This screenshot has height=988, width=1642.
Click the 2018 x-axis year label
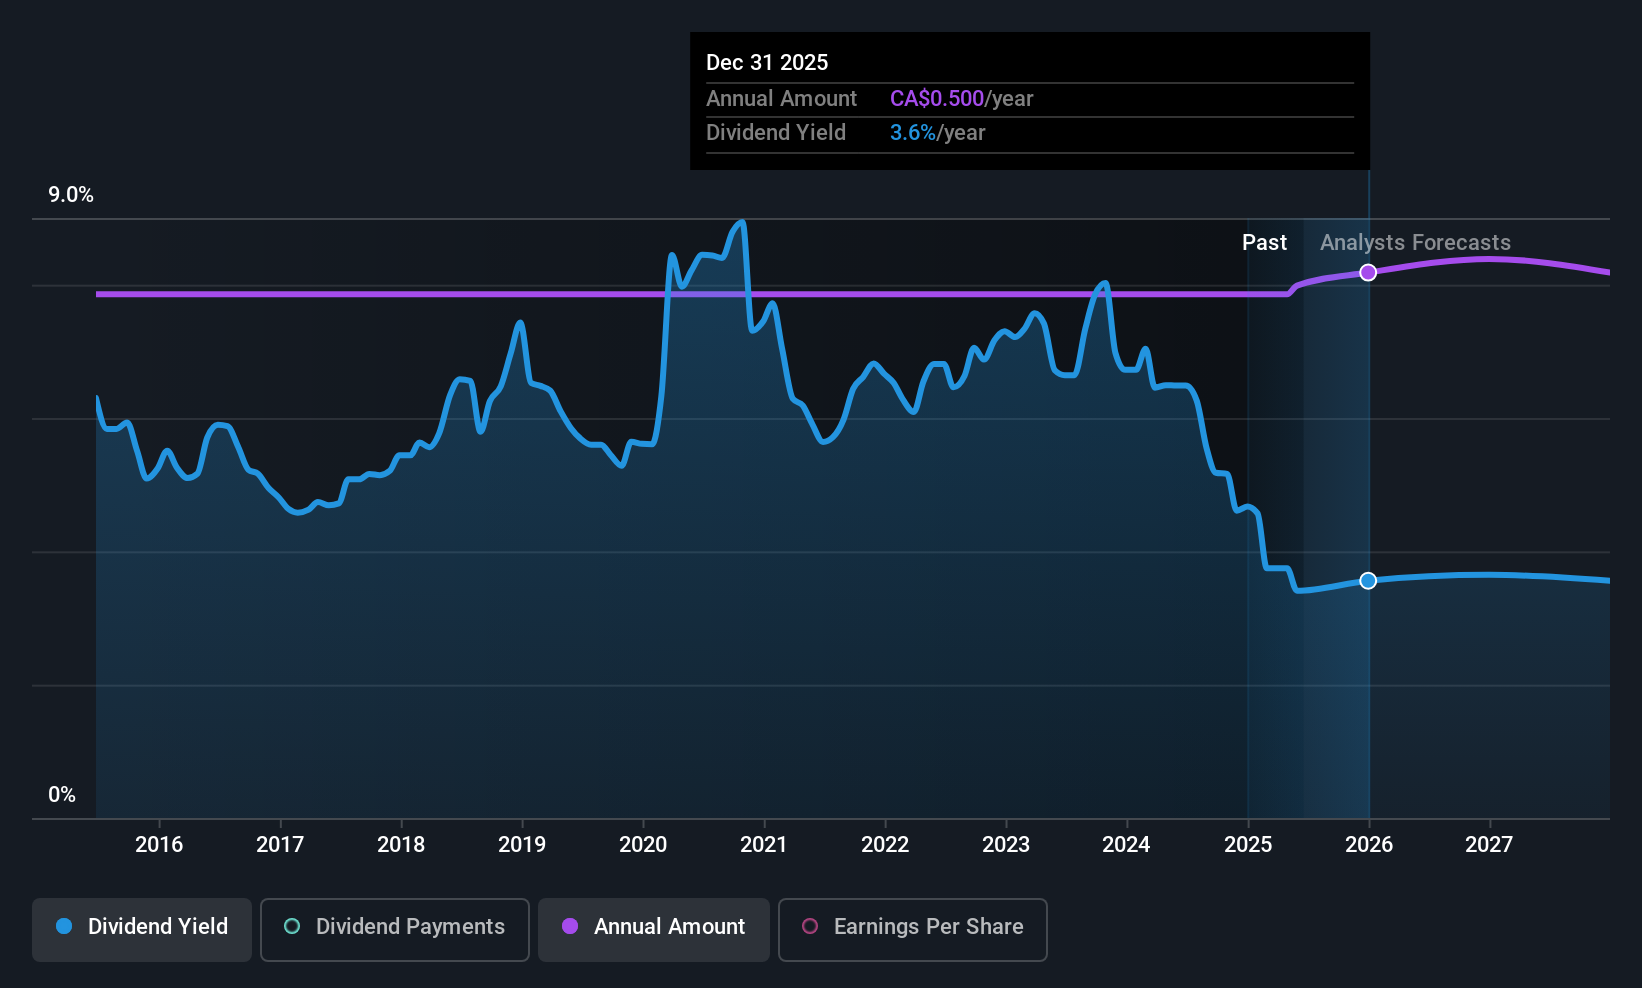[x=401, y=845]
